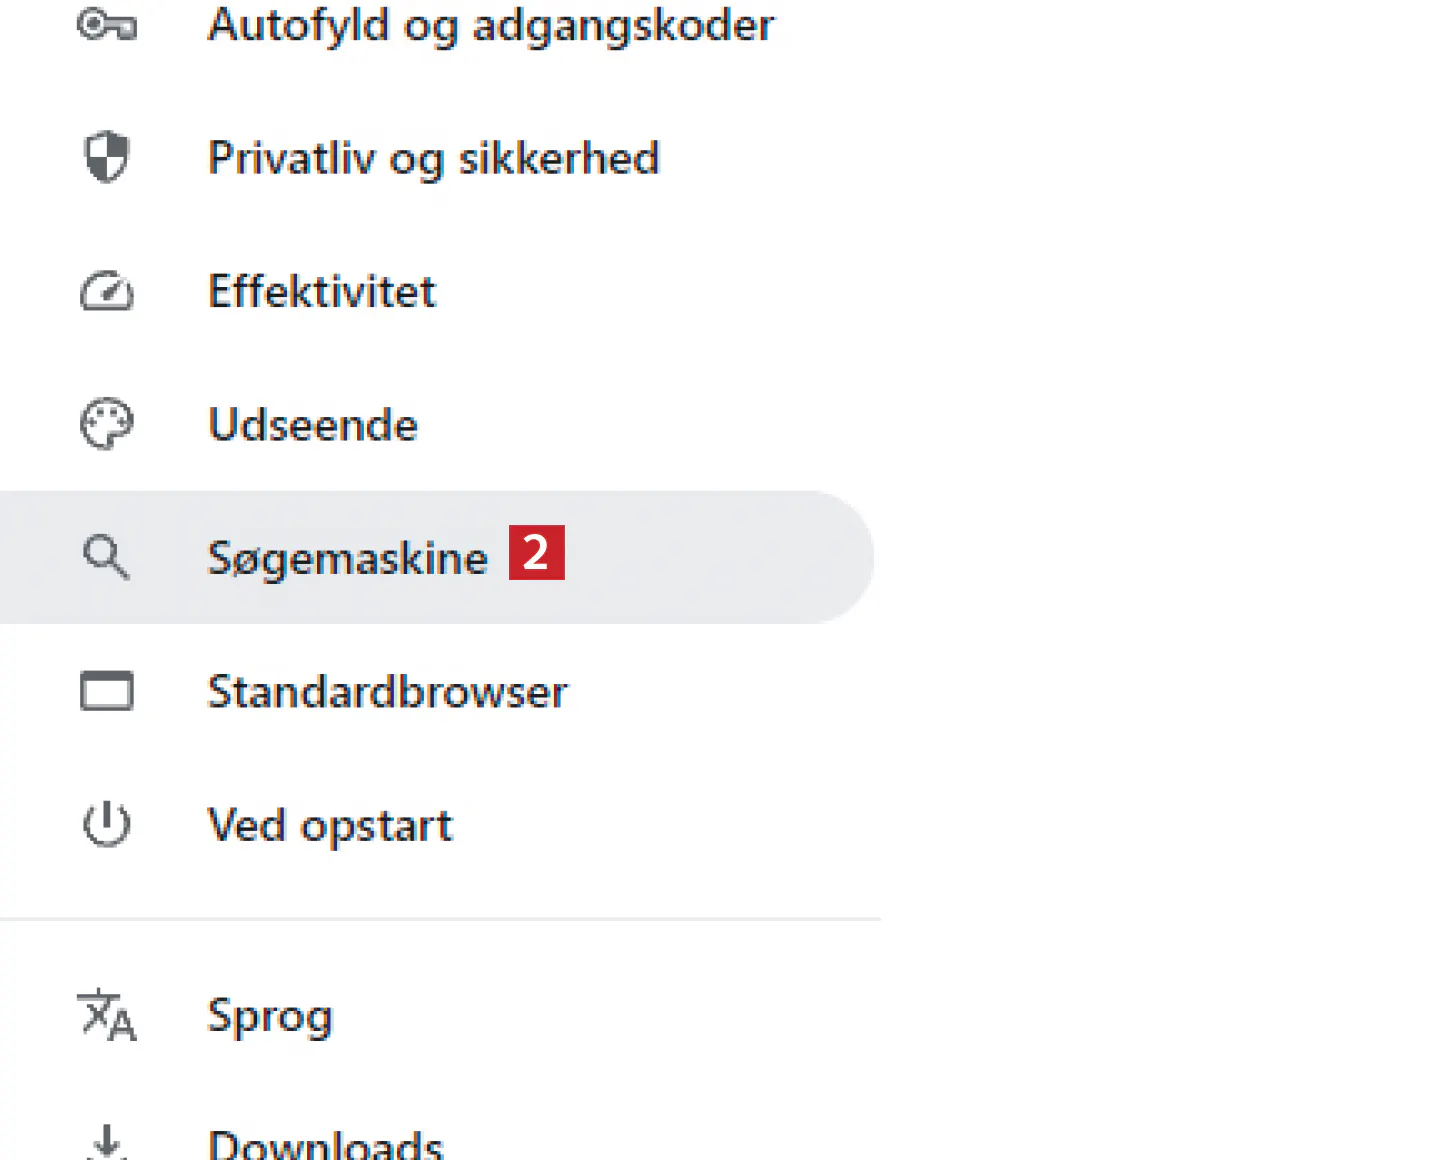The width and height of the screenshot is (1442, 1160).
Task: Choose the Ved opstart text label
Action: pyautogui.click(x=329, y=825)
